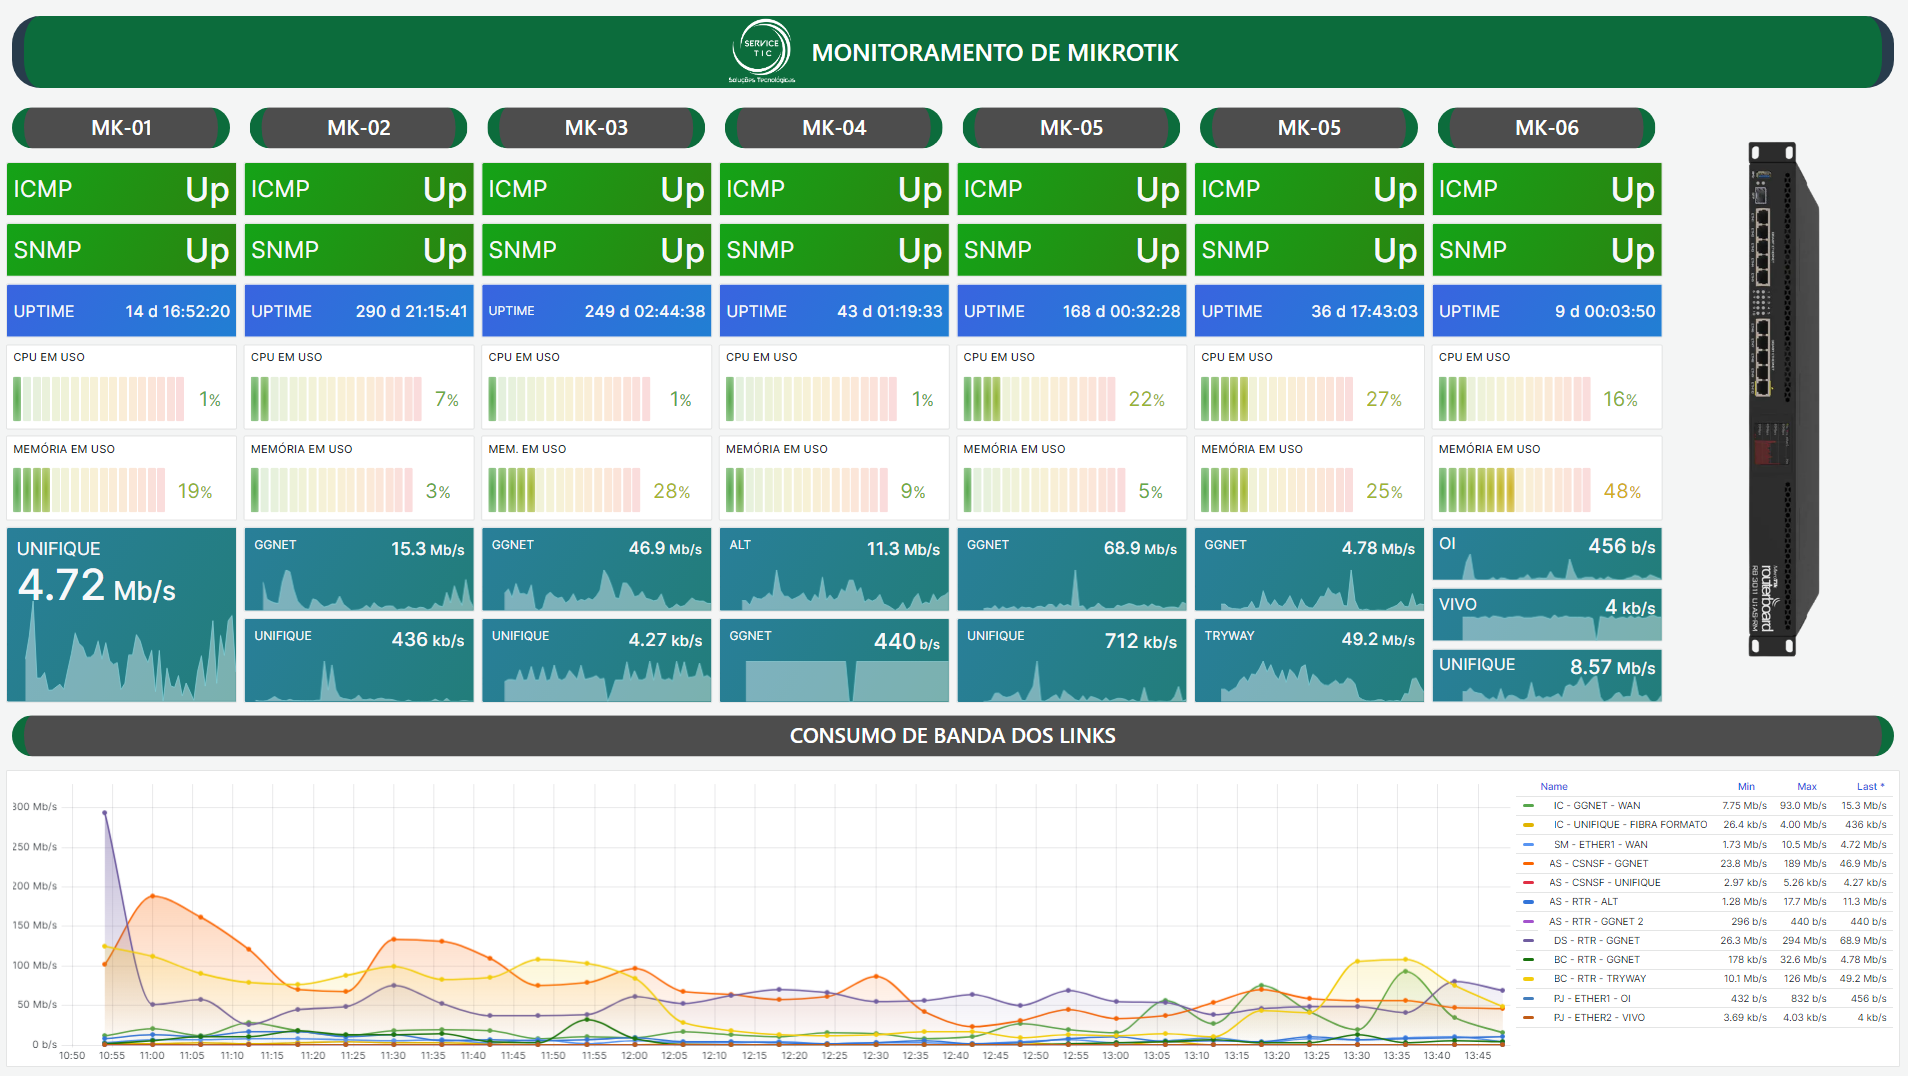Open the GGNET 15.3 Mb/s panel
The height and width of the screenshot is (1076, 1908).
pos(359,569)
